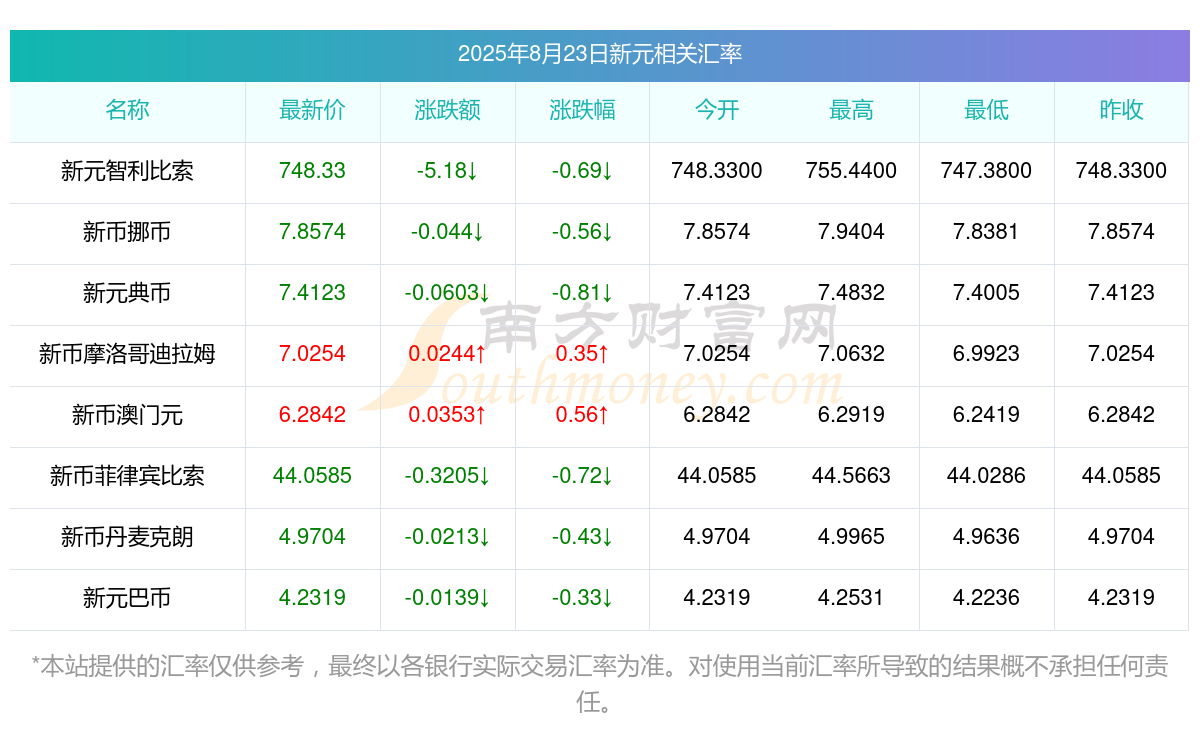Select high value 4.9965

851,537
